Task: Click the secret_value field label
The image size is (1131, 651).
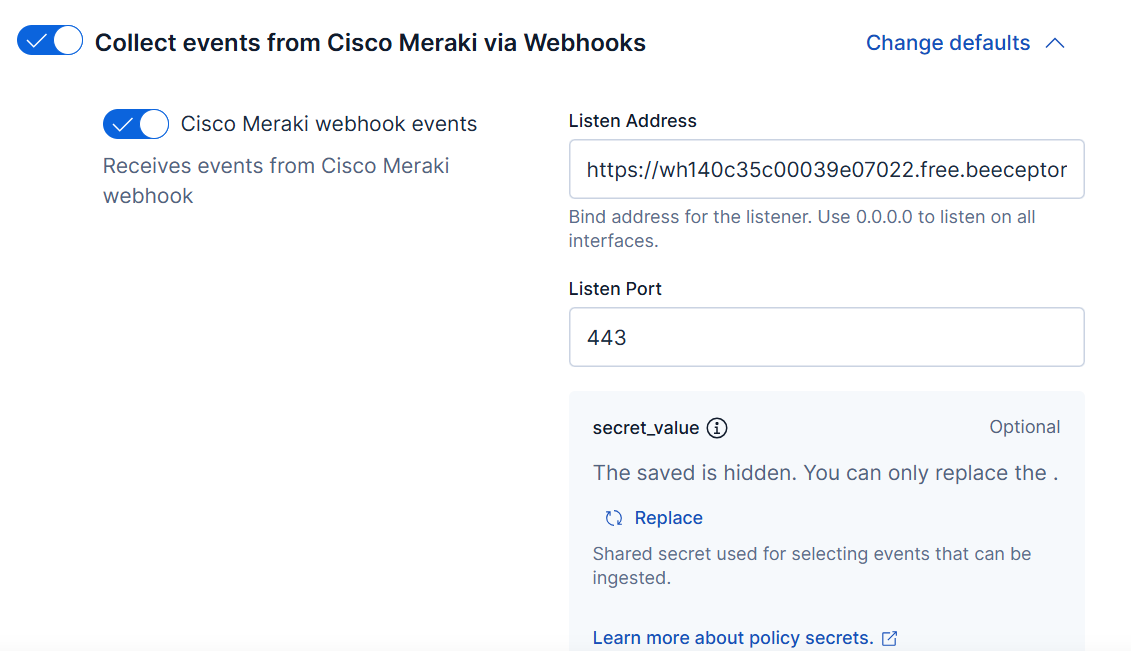Action: [x=646, y=428]
